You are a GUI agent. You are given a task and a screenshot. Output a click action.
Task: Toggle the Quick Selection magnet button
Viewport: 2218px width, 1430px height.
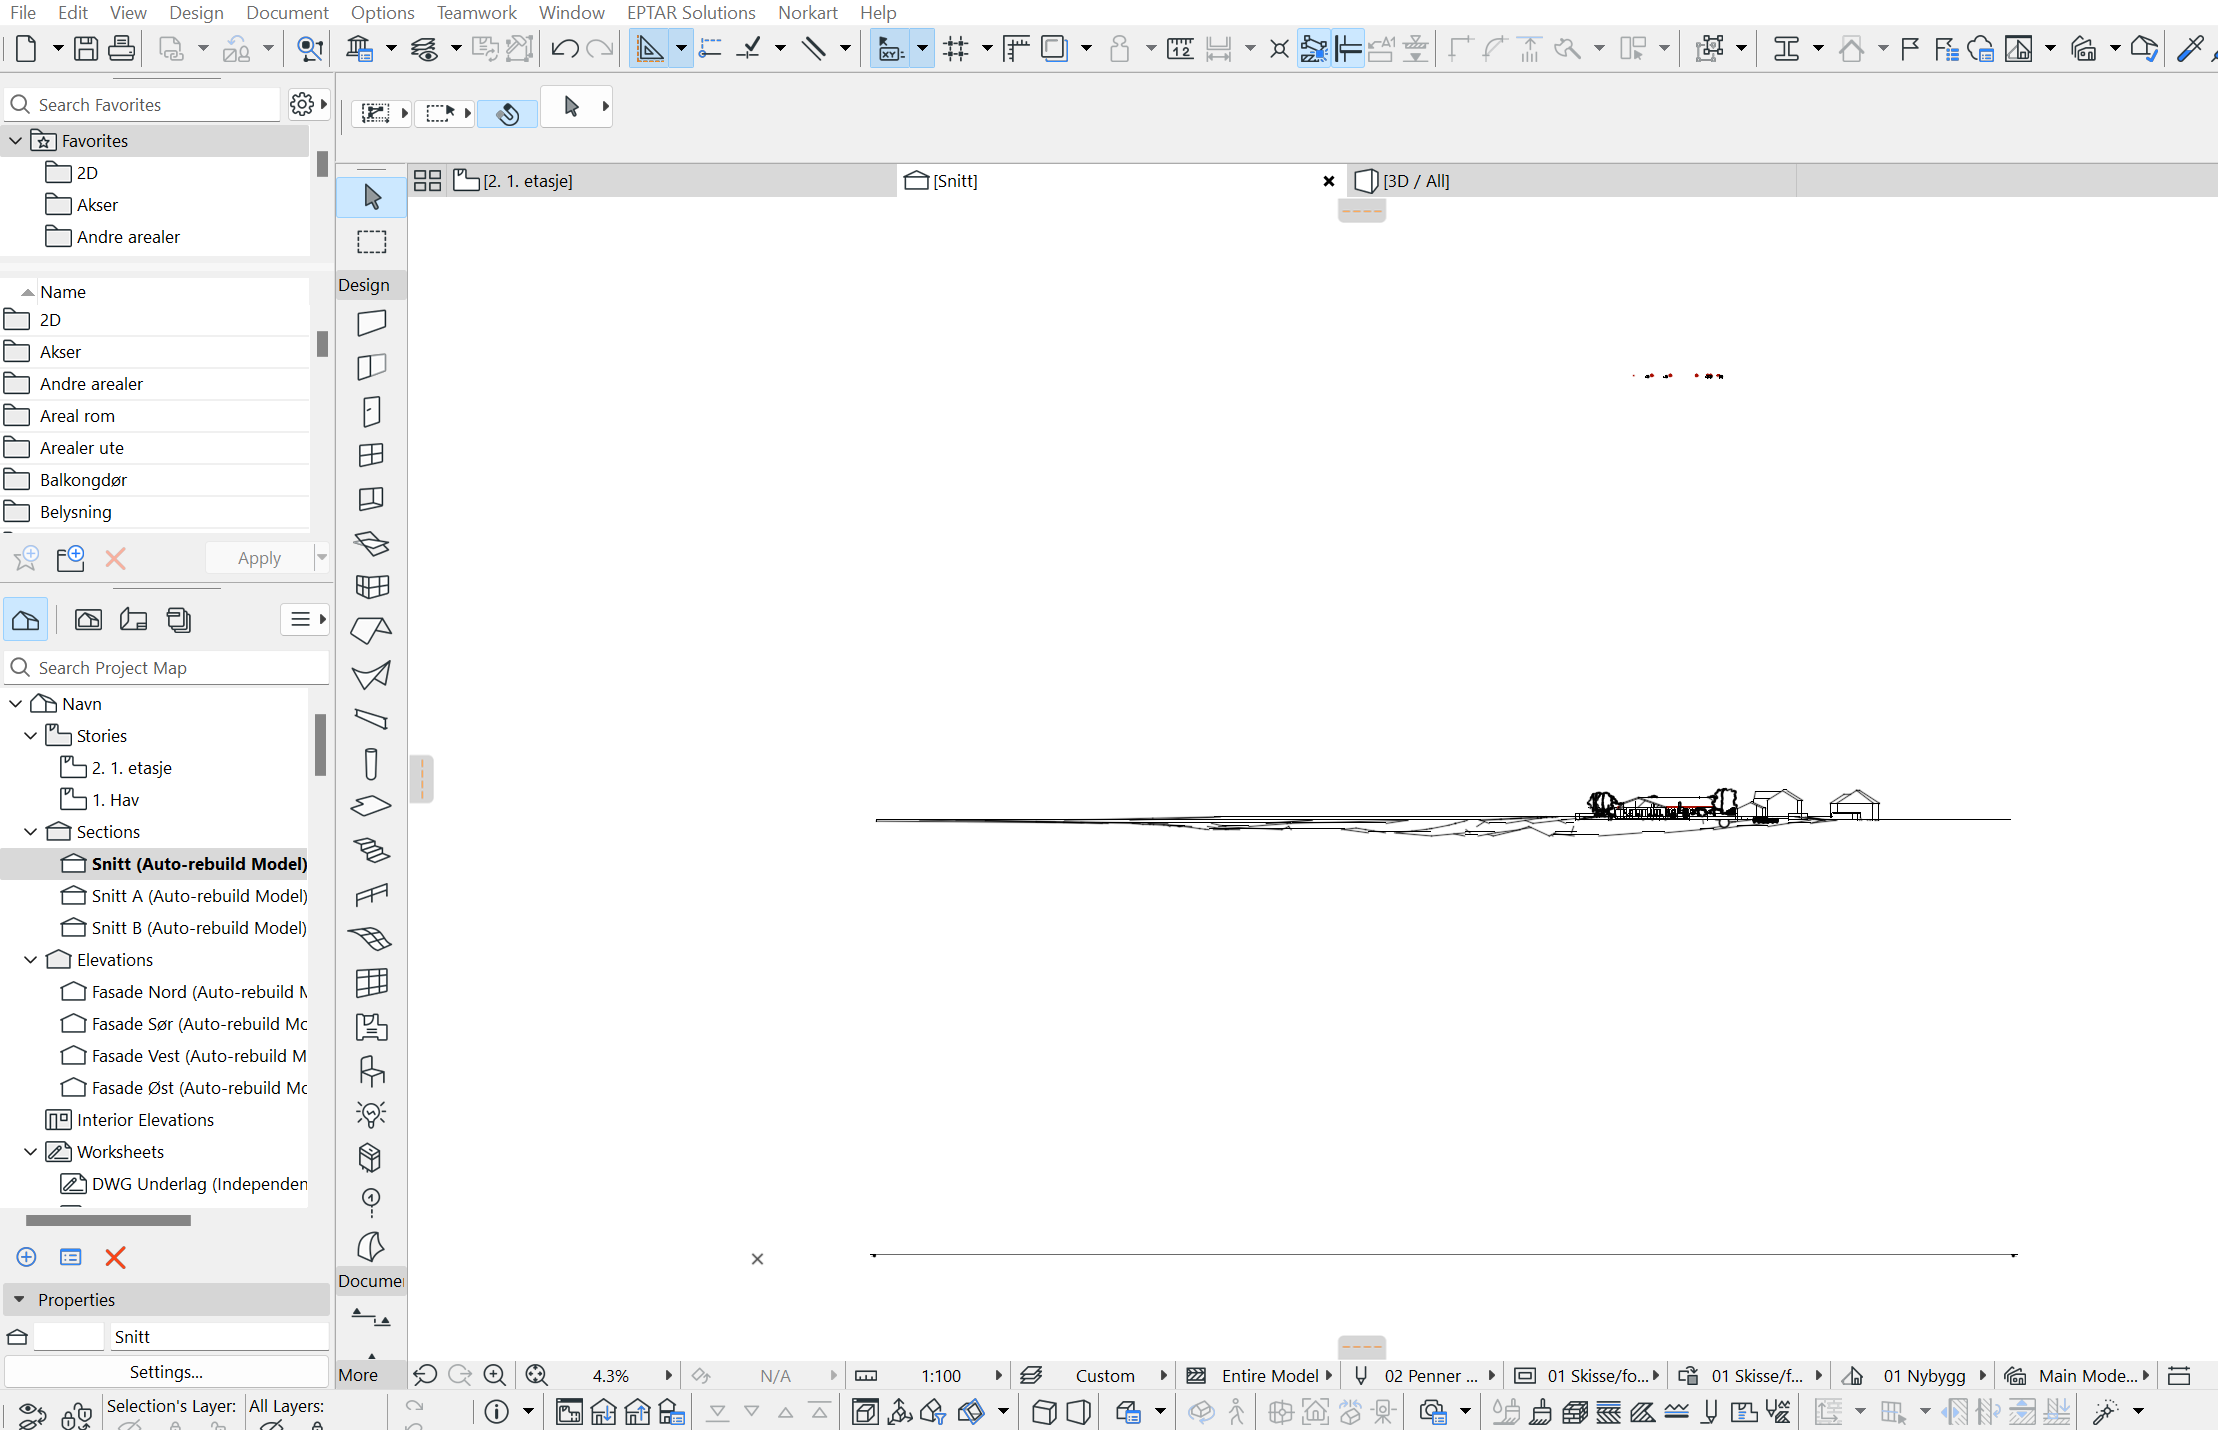pyautogui.click(x=508, y=113)
